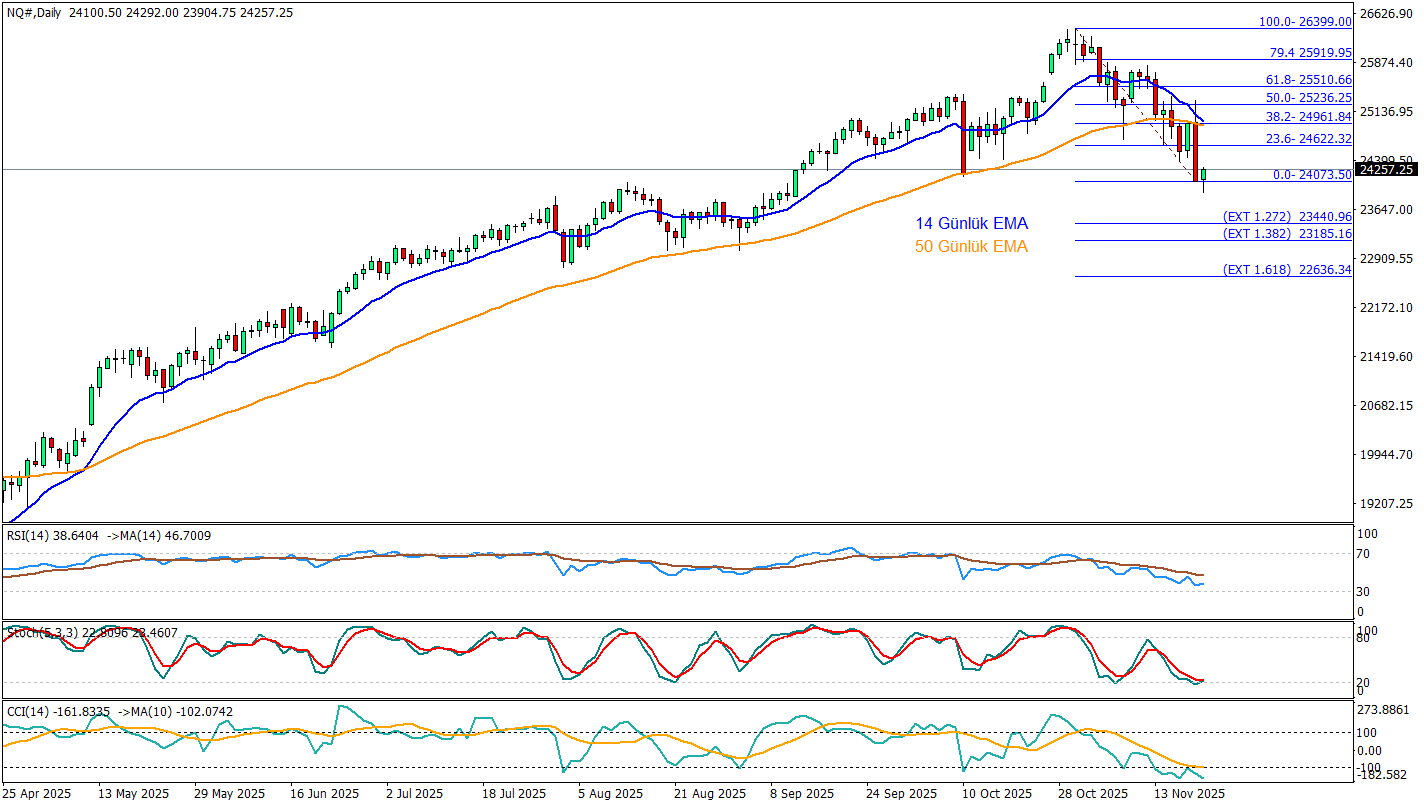Click the 79.4 Fibonacci level label 25919.95

pyautogui.click(x=1299, y=52)
